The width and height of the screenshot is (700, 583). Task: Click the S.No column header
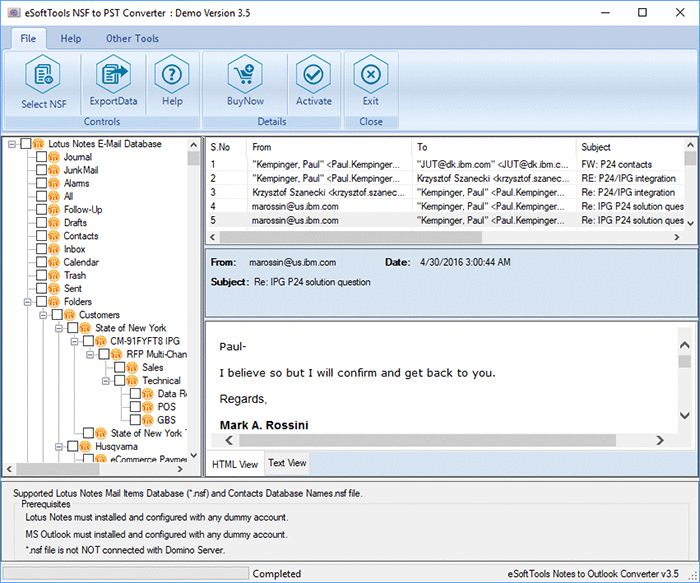tap(227, 147)
